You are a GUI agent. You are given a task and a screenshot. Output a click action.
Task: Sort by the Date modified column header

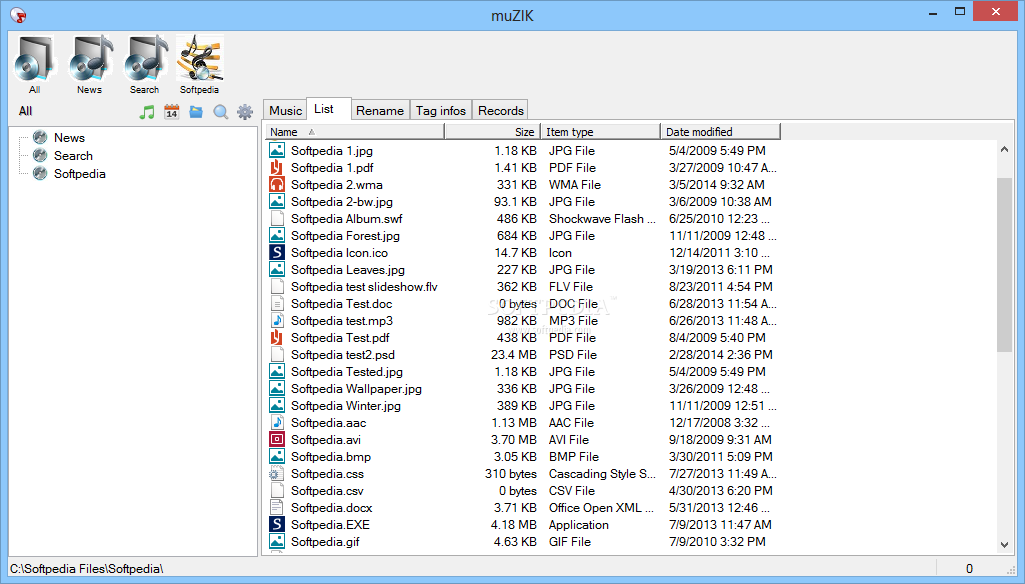pyautogui.click(x=721, y=131)
